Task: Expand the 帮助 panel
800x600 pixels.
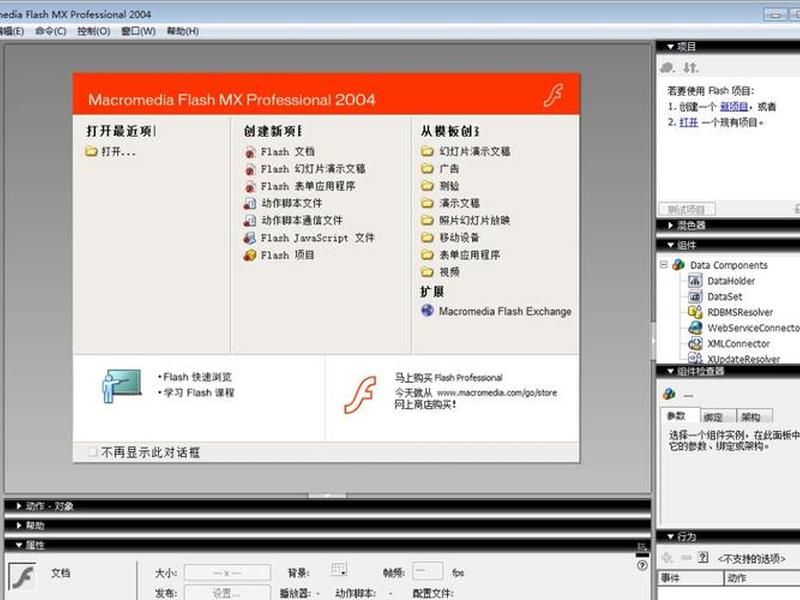Action: 19,526
